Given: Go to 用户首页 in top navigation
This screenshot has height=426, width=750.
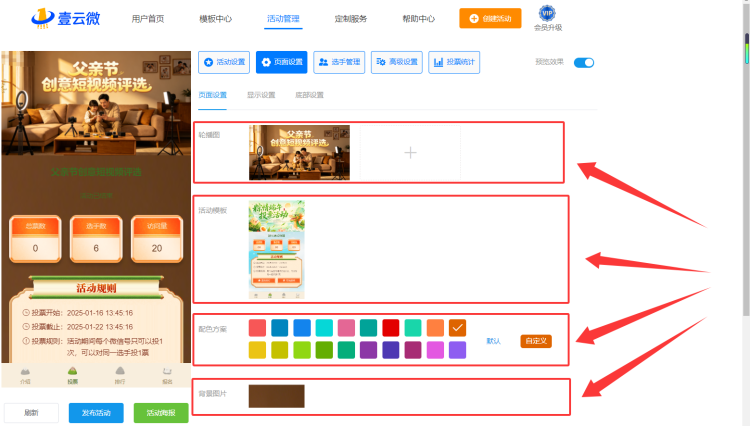Looking at the screenshot, I should pyautogui.click(x=148, y=19).
